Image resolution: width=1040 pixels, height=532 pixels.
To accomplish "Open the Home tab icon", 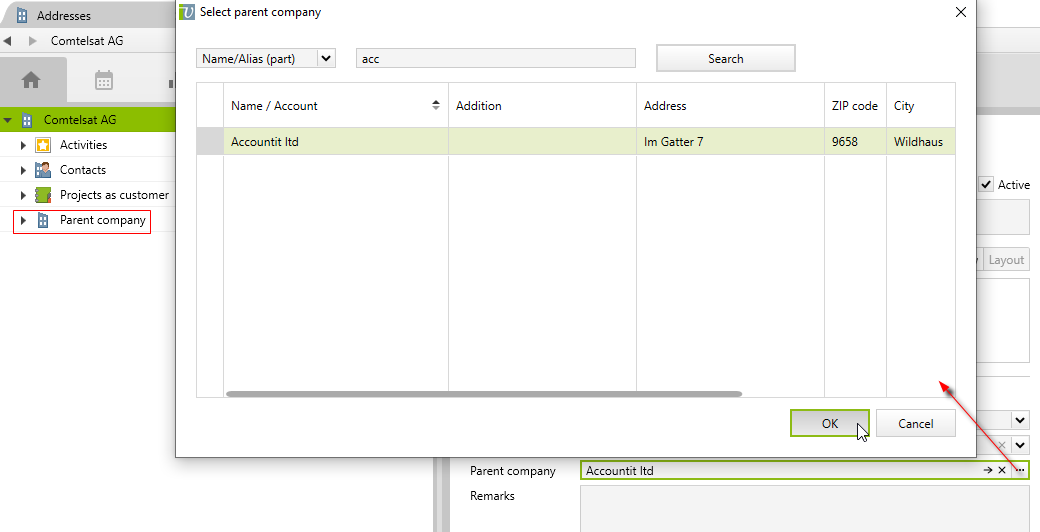I will point(31,80).
